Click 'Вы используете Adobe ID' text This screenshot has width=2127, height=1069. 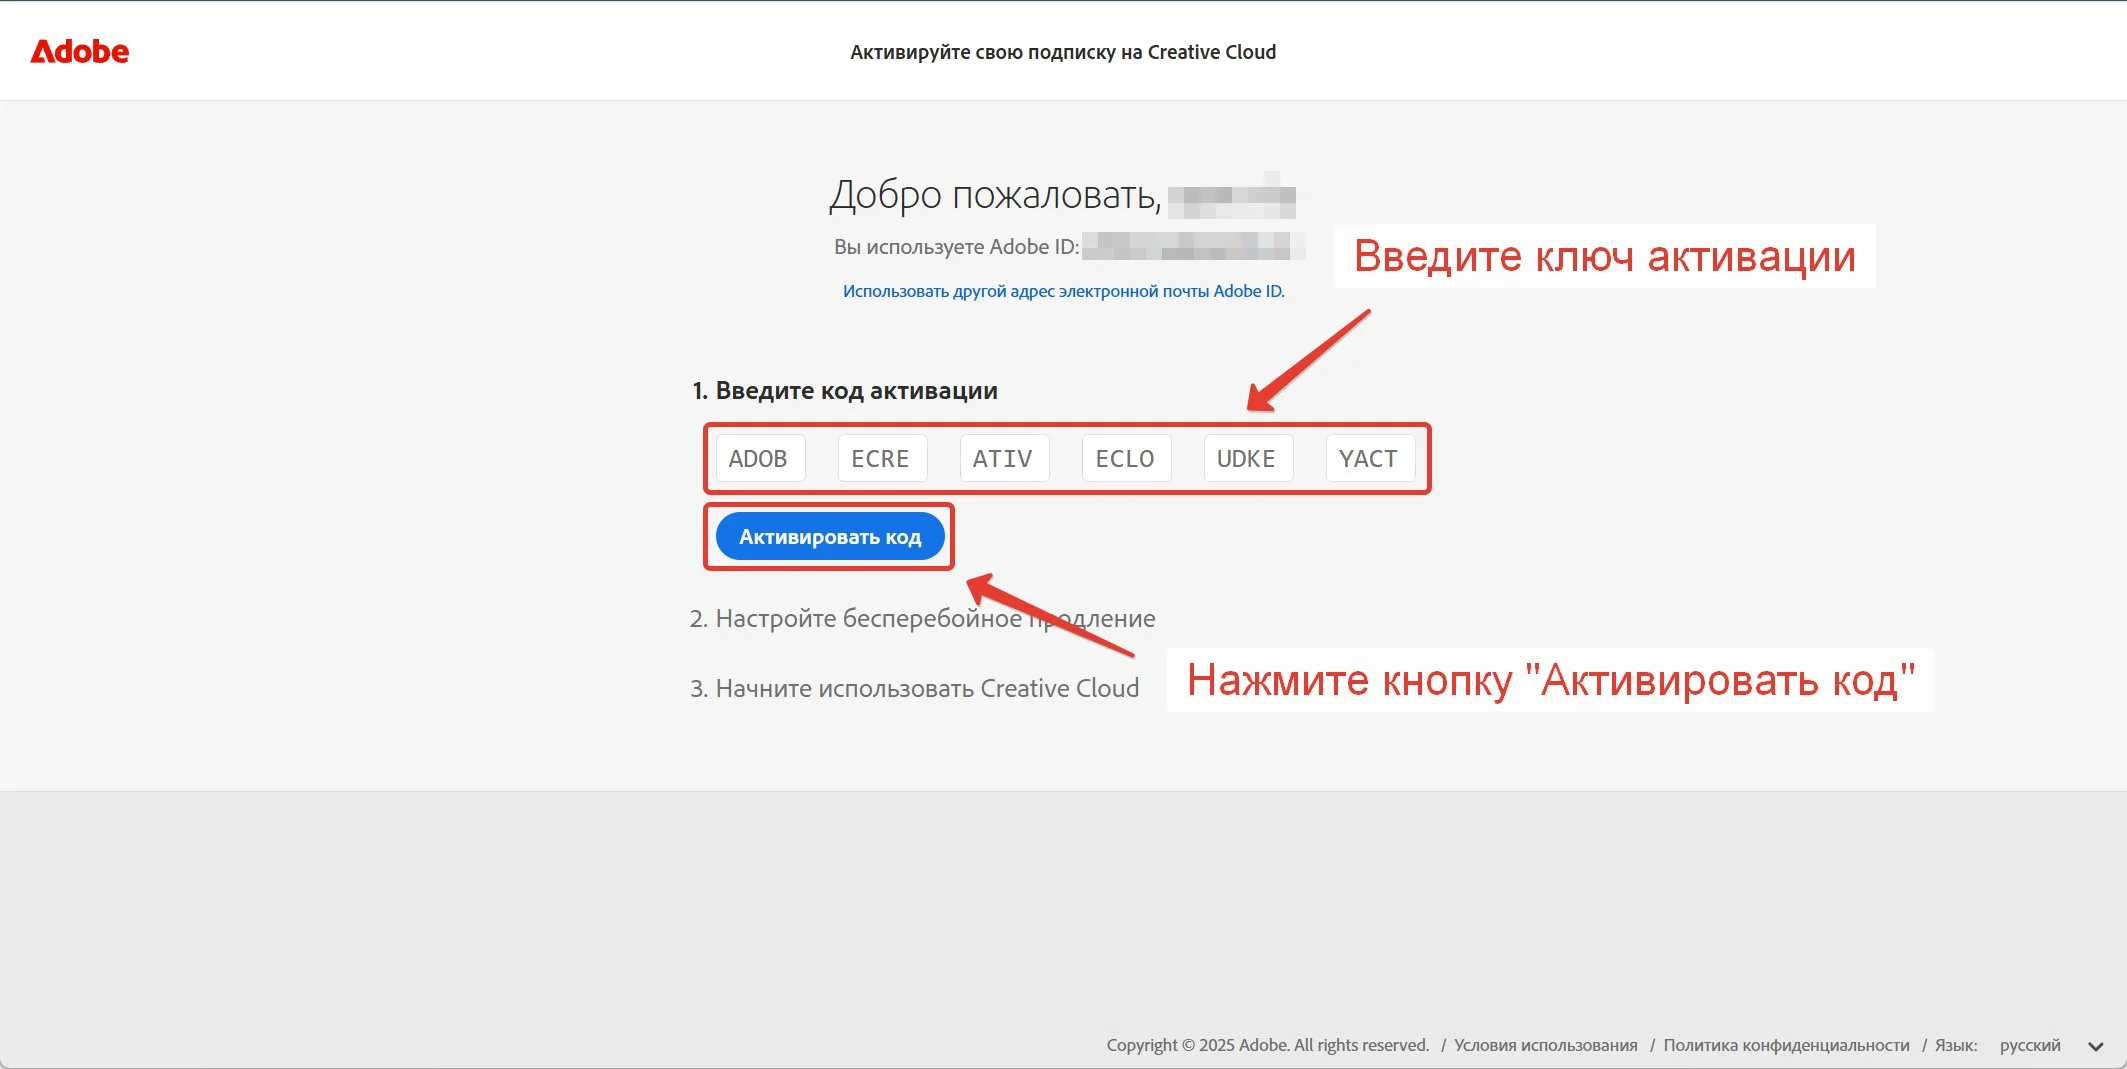[x=957, y=247]
